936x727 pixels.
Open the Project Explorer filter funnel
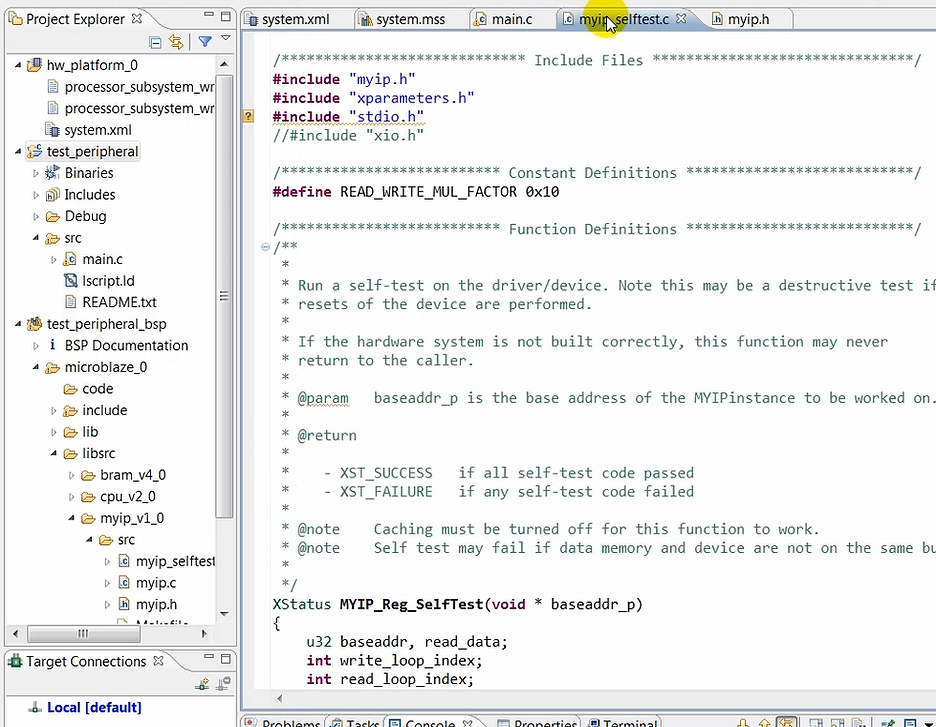(203, 42)
